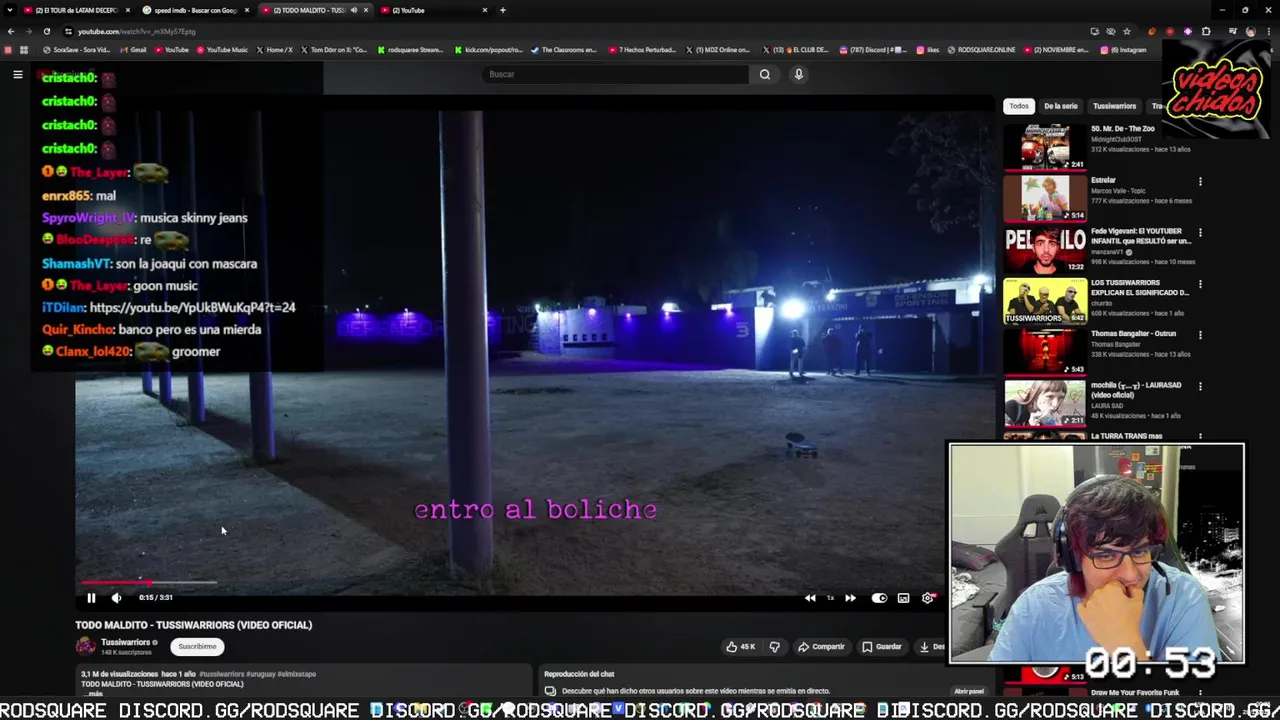Bookmark this page with the star icon
1280x720 pixels.
tap(1127, 31)
